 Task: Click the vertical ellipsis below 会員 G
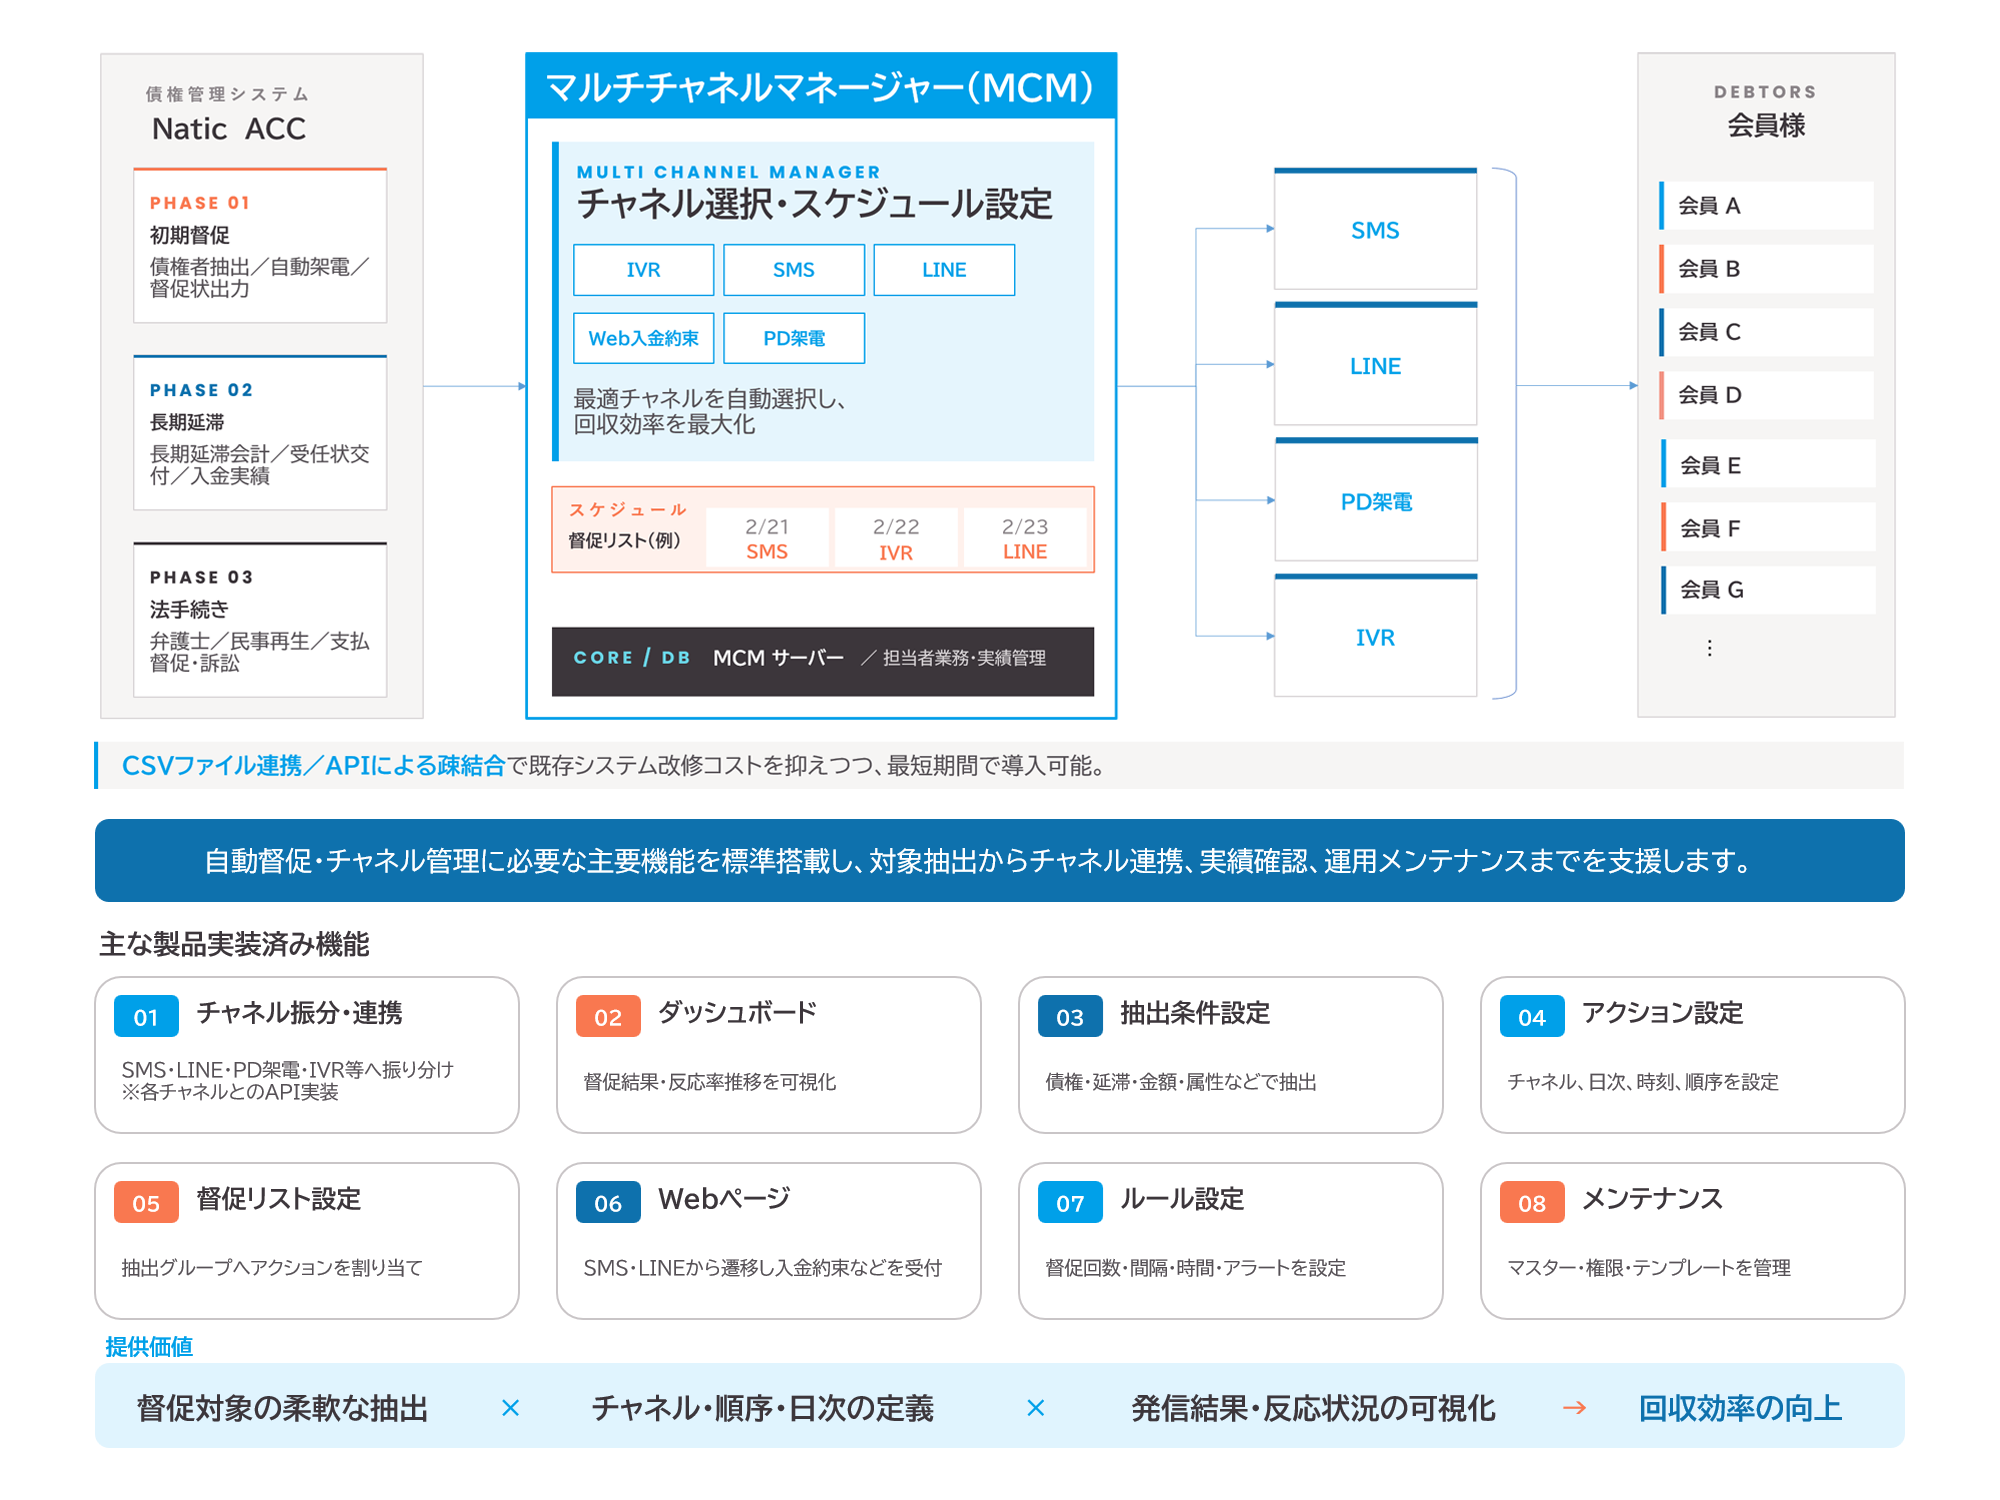tap(1710, 648)
